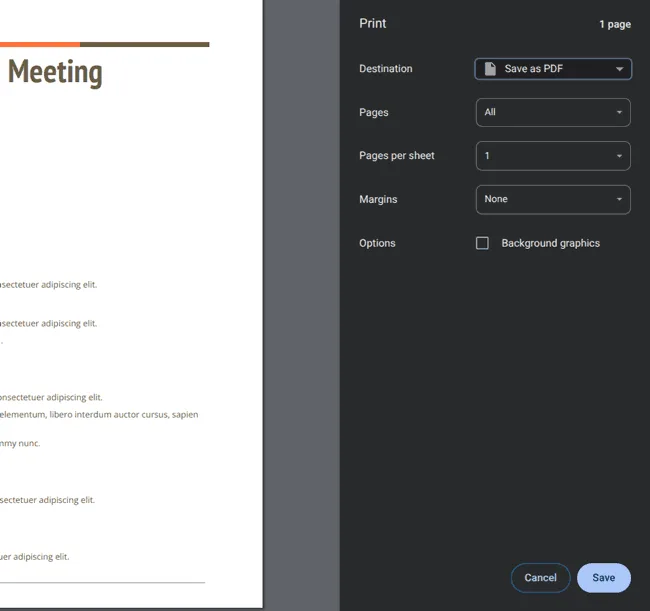Image resolution: width=650 pixels, height=611 pixels.
Task: Click the Options label
Action: click(x=377, y=243)
